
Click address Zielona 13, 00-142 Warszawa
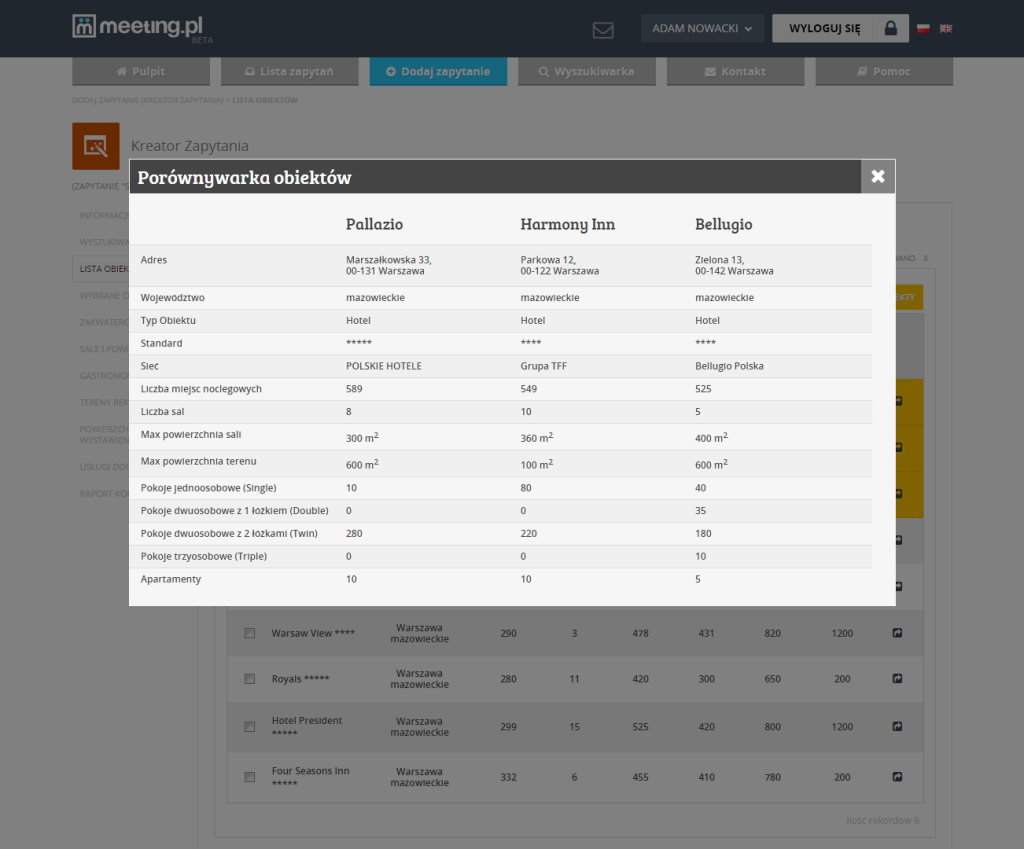pos(734,266)
